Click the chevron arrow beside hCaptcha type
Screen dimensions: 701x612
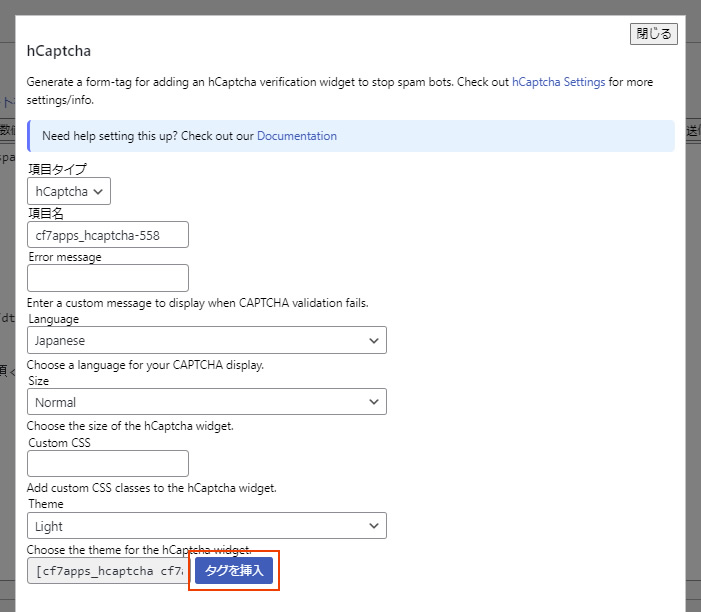[x=99, y=191]
